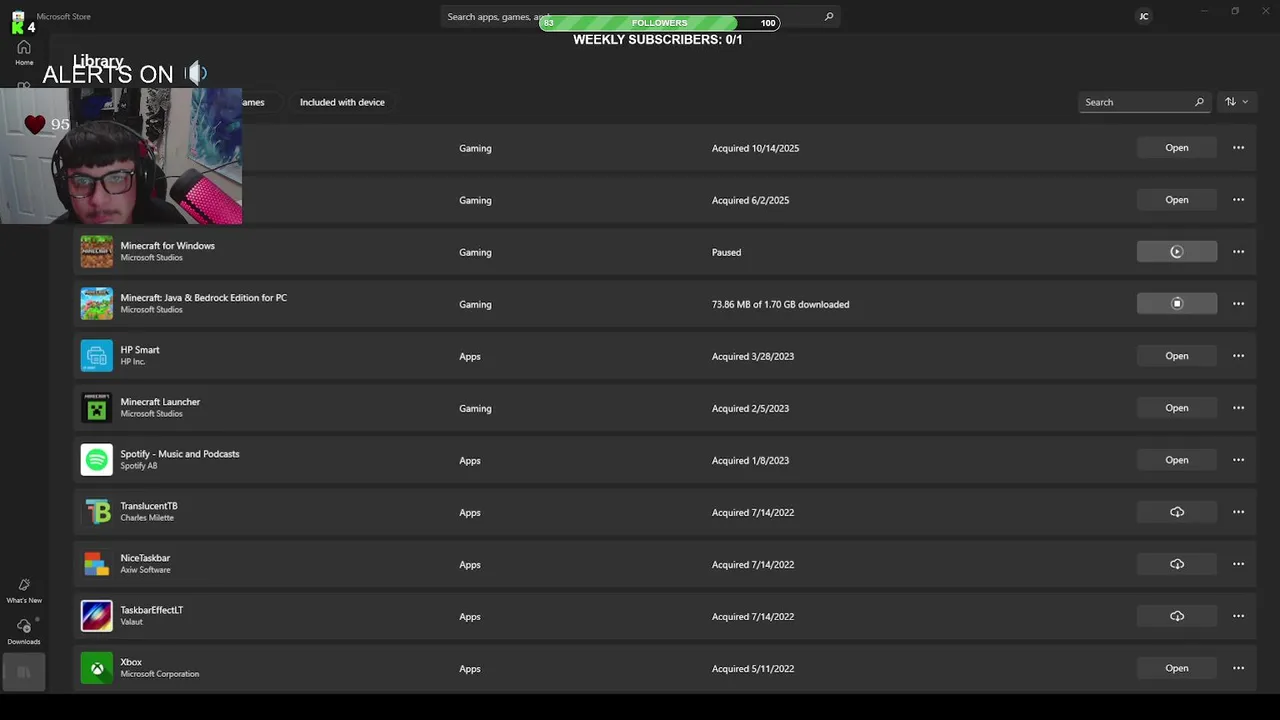Click the NiceTaskbar app icon
Viewport: 1280px width, 720px height.
tap(97, 564)
